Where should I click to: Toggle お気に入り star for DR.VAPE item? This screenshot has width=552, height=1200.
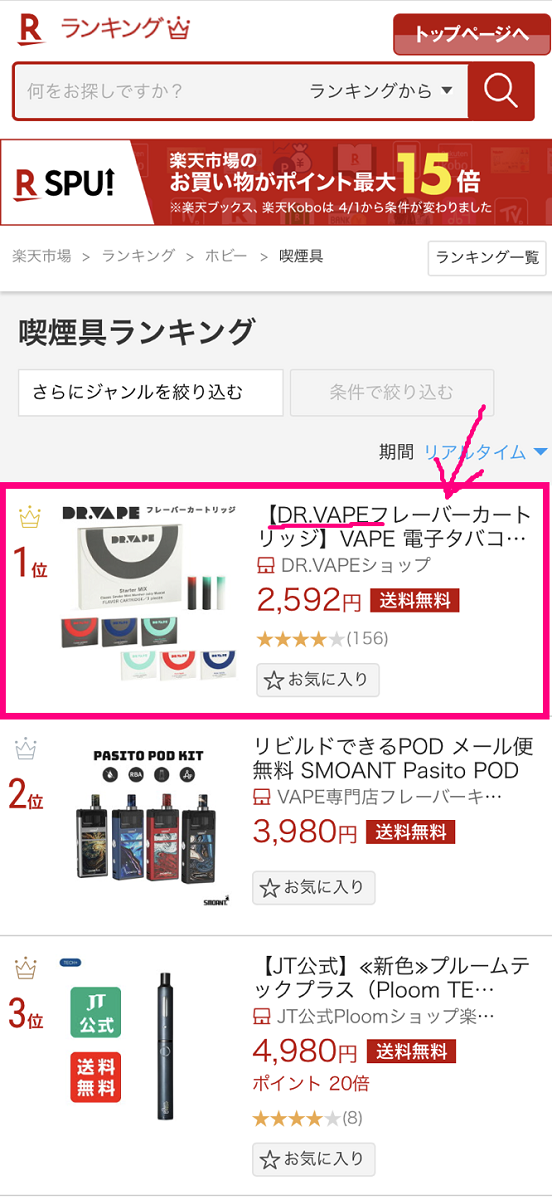pos(274,682)
